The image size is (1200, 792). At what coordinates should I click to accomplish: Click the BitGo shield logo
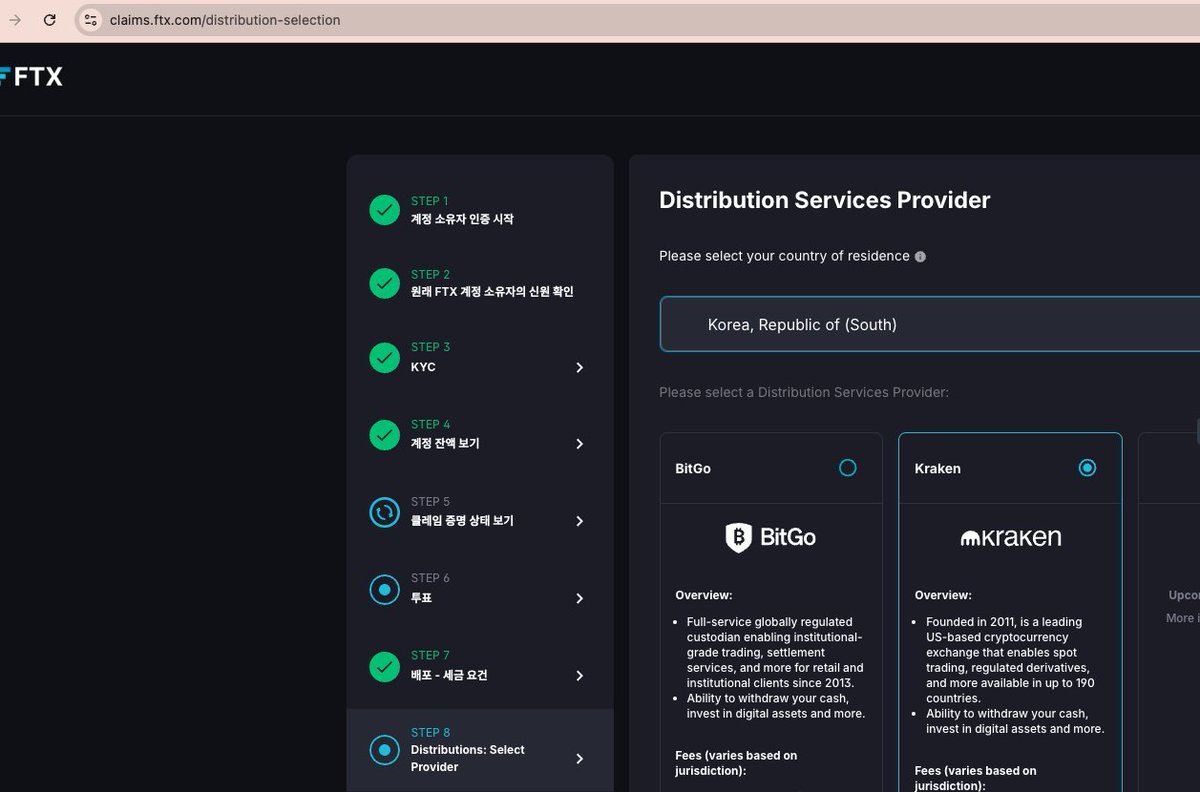(738, 538)
